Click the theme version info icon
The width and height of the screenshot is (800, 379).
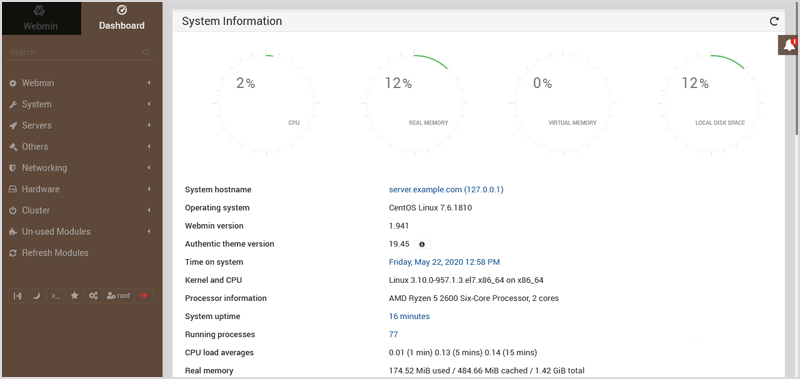(422, 244)
